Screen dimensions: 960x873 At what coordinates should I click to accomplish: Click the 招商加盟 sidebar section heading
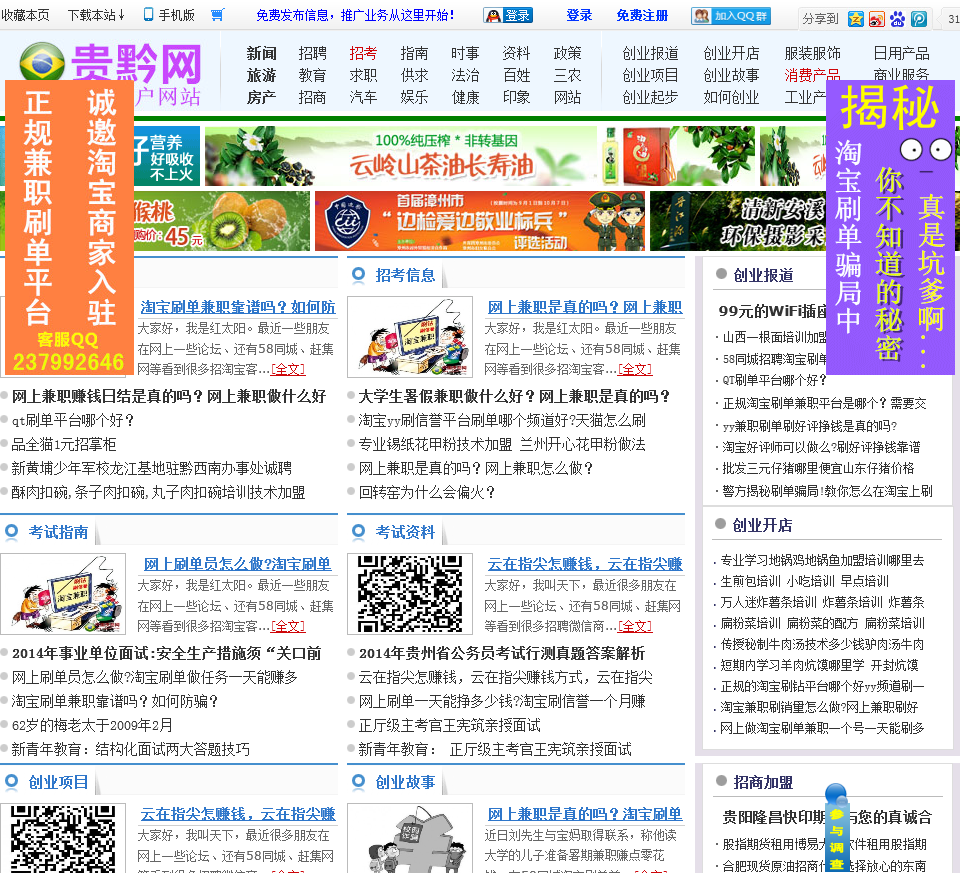(x=763, y=782)
